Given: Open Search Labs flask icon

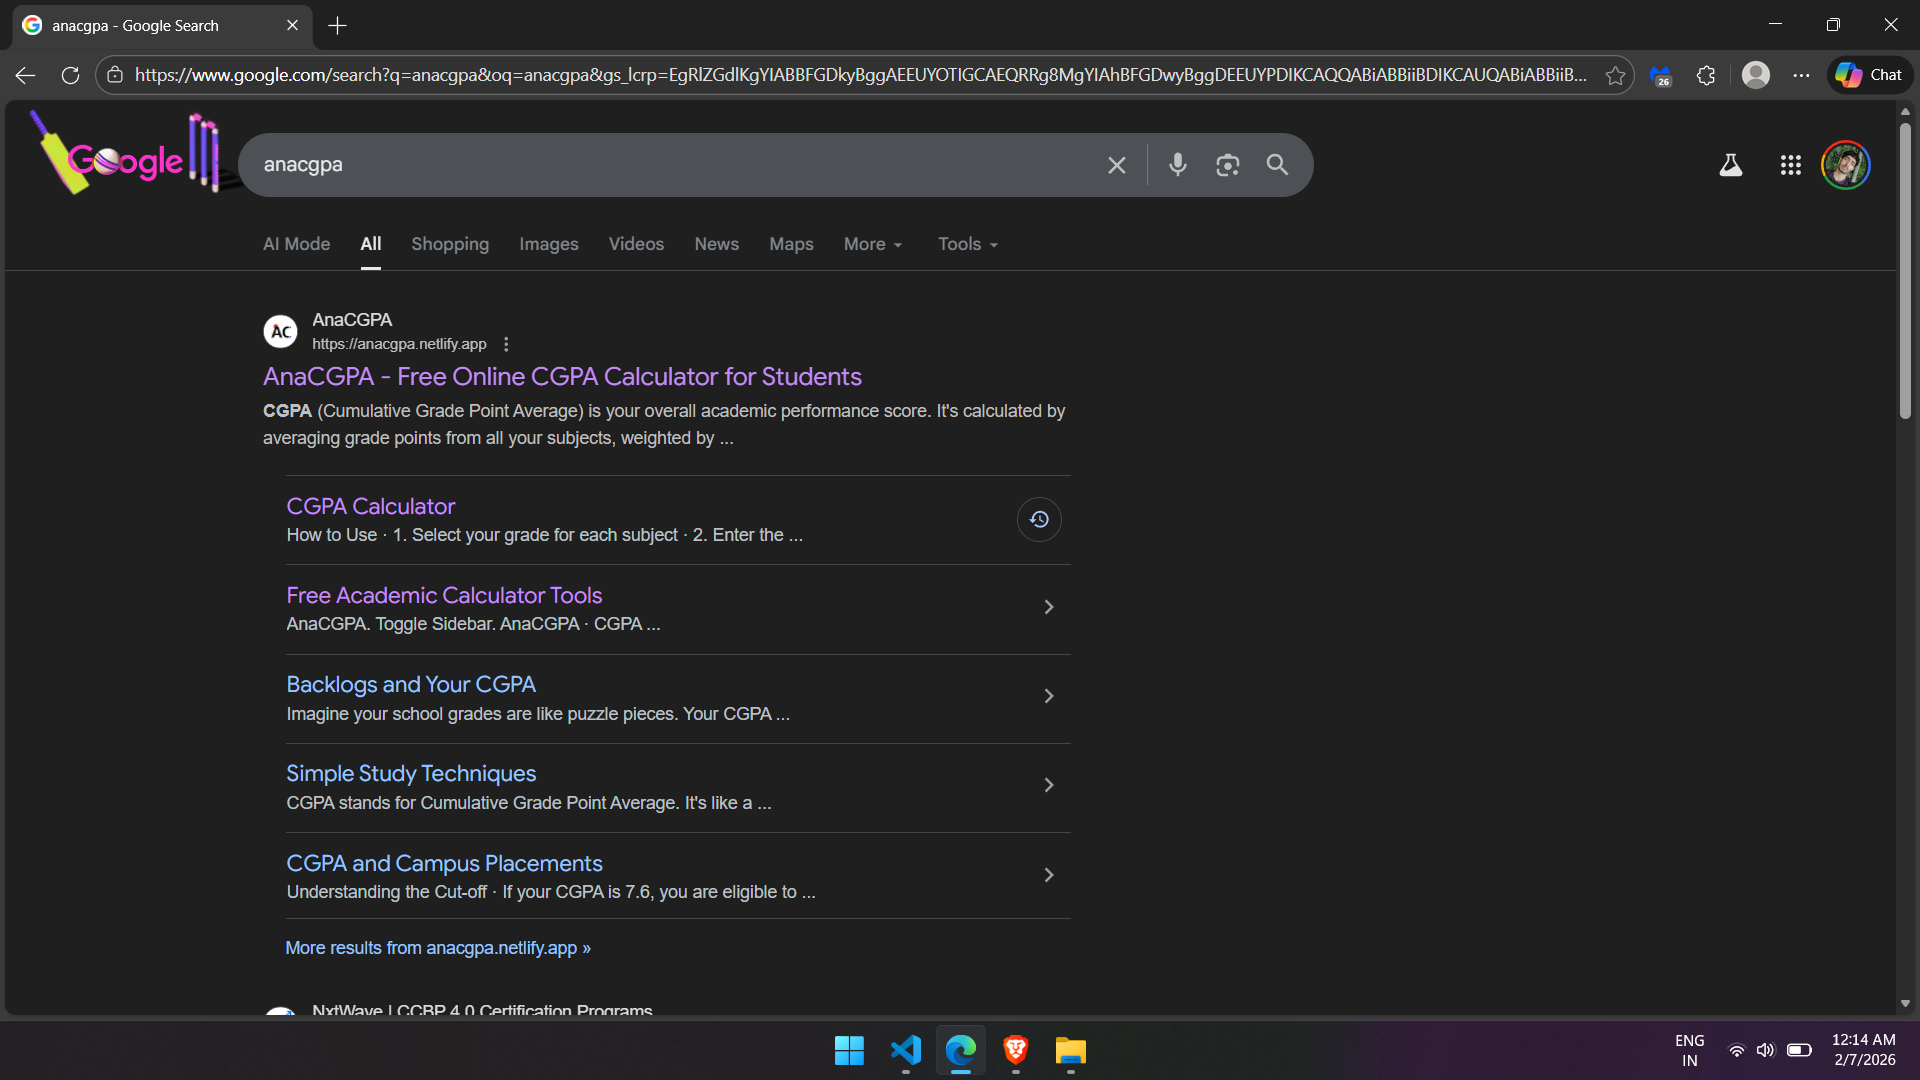Looking at the screenshot, I should point(1731,165).
